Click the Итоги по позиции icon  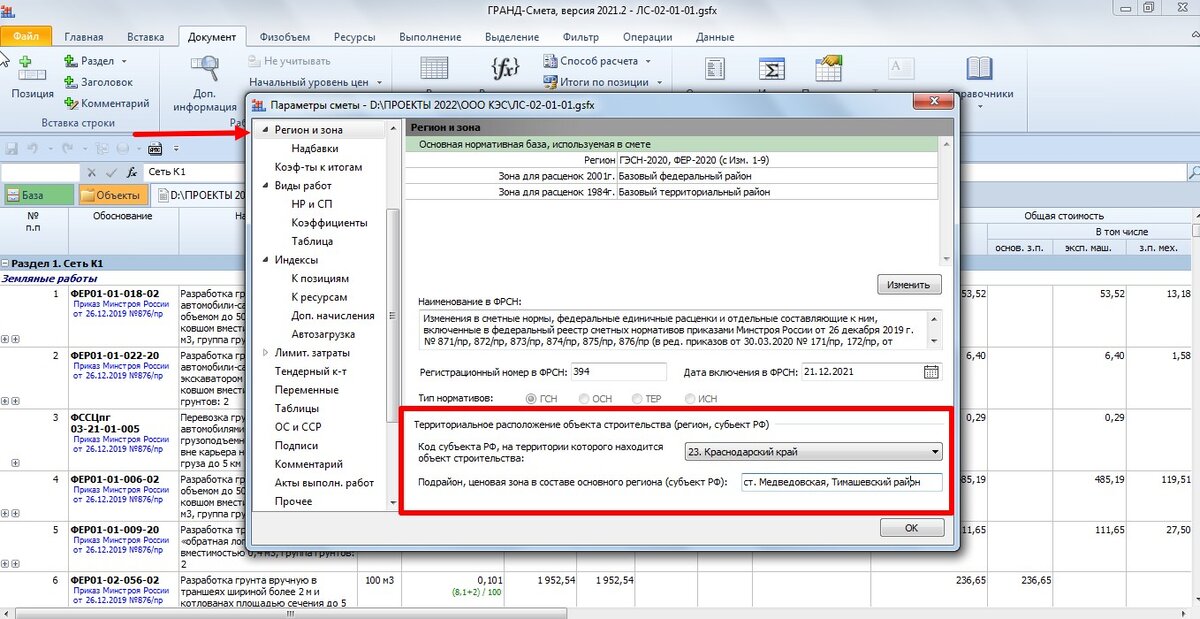point(551,81)
